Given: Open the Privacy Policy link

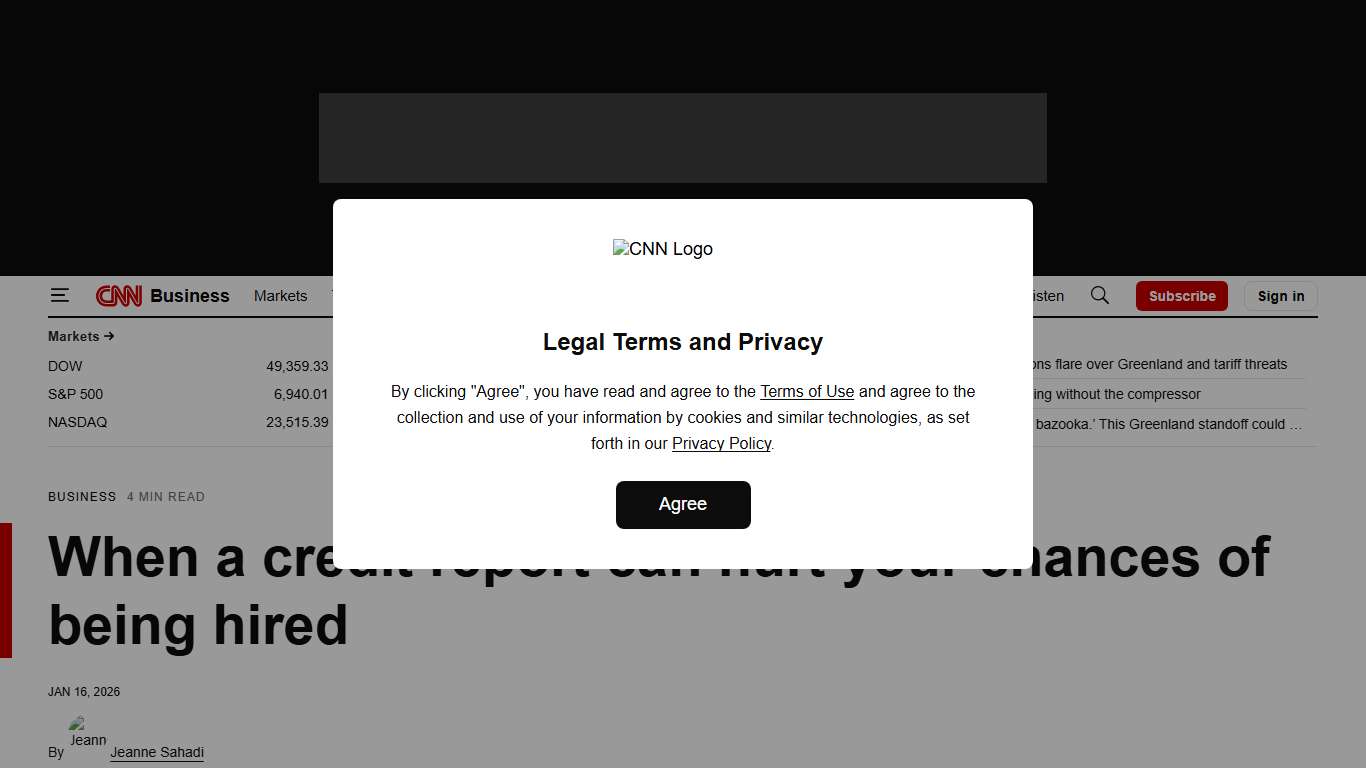Looking at the screenshot, I should tap(721, 443).
